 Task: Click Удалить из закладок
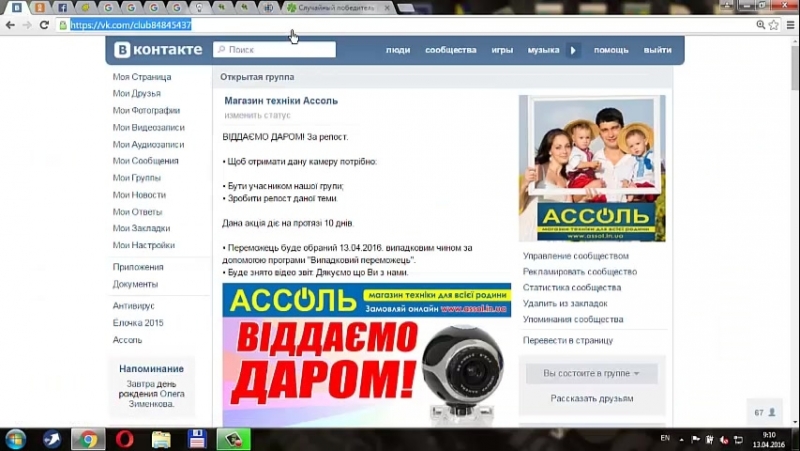click(565, 303)
